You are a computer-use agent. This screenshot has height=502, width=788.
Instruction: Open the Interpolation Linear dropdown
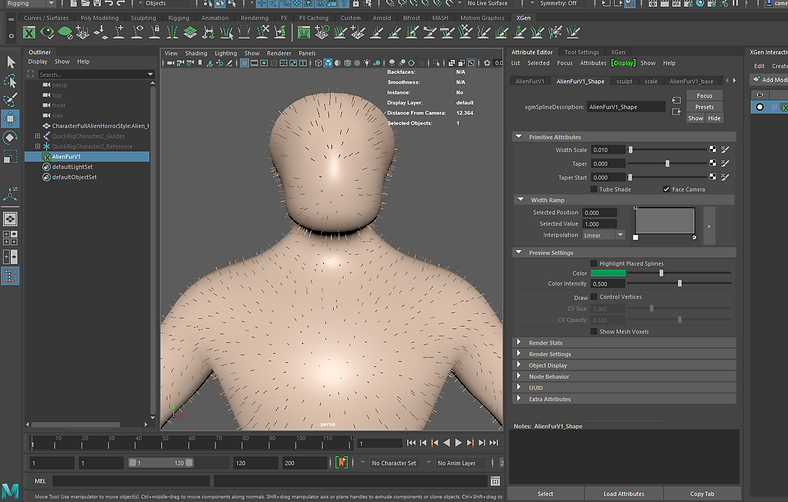[603, 235]
